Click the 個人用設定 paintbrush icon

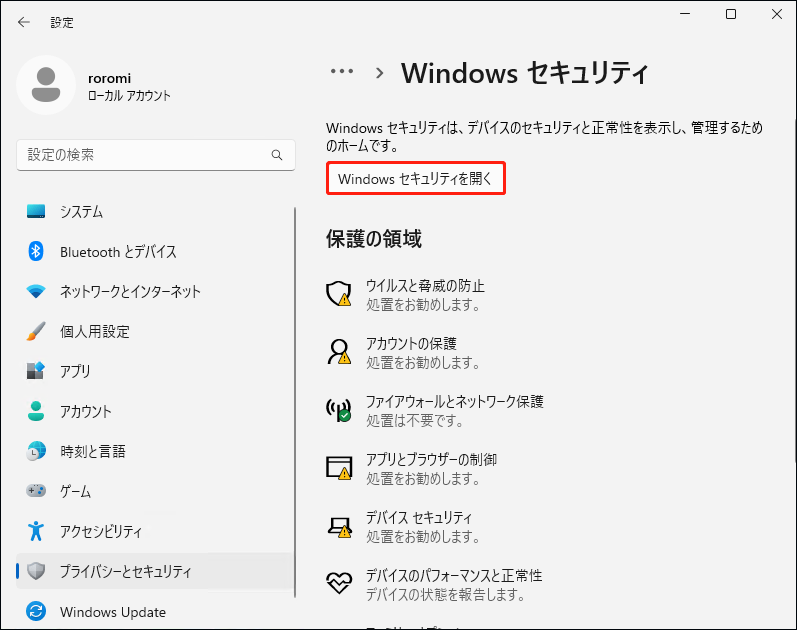click(x=36, y=331)
